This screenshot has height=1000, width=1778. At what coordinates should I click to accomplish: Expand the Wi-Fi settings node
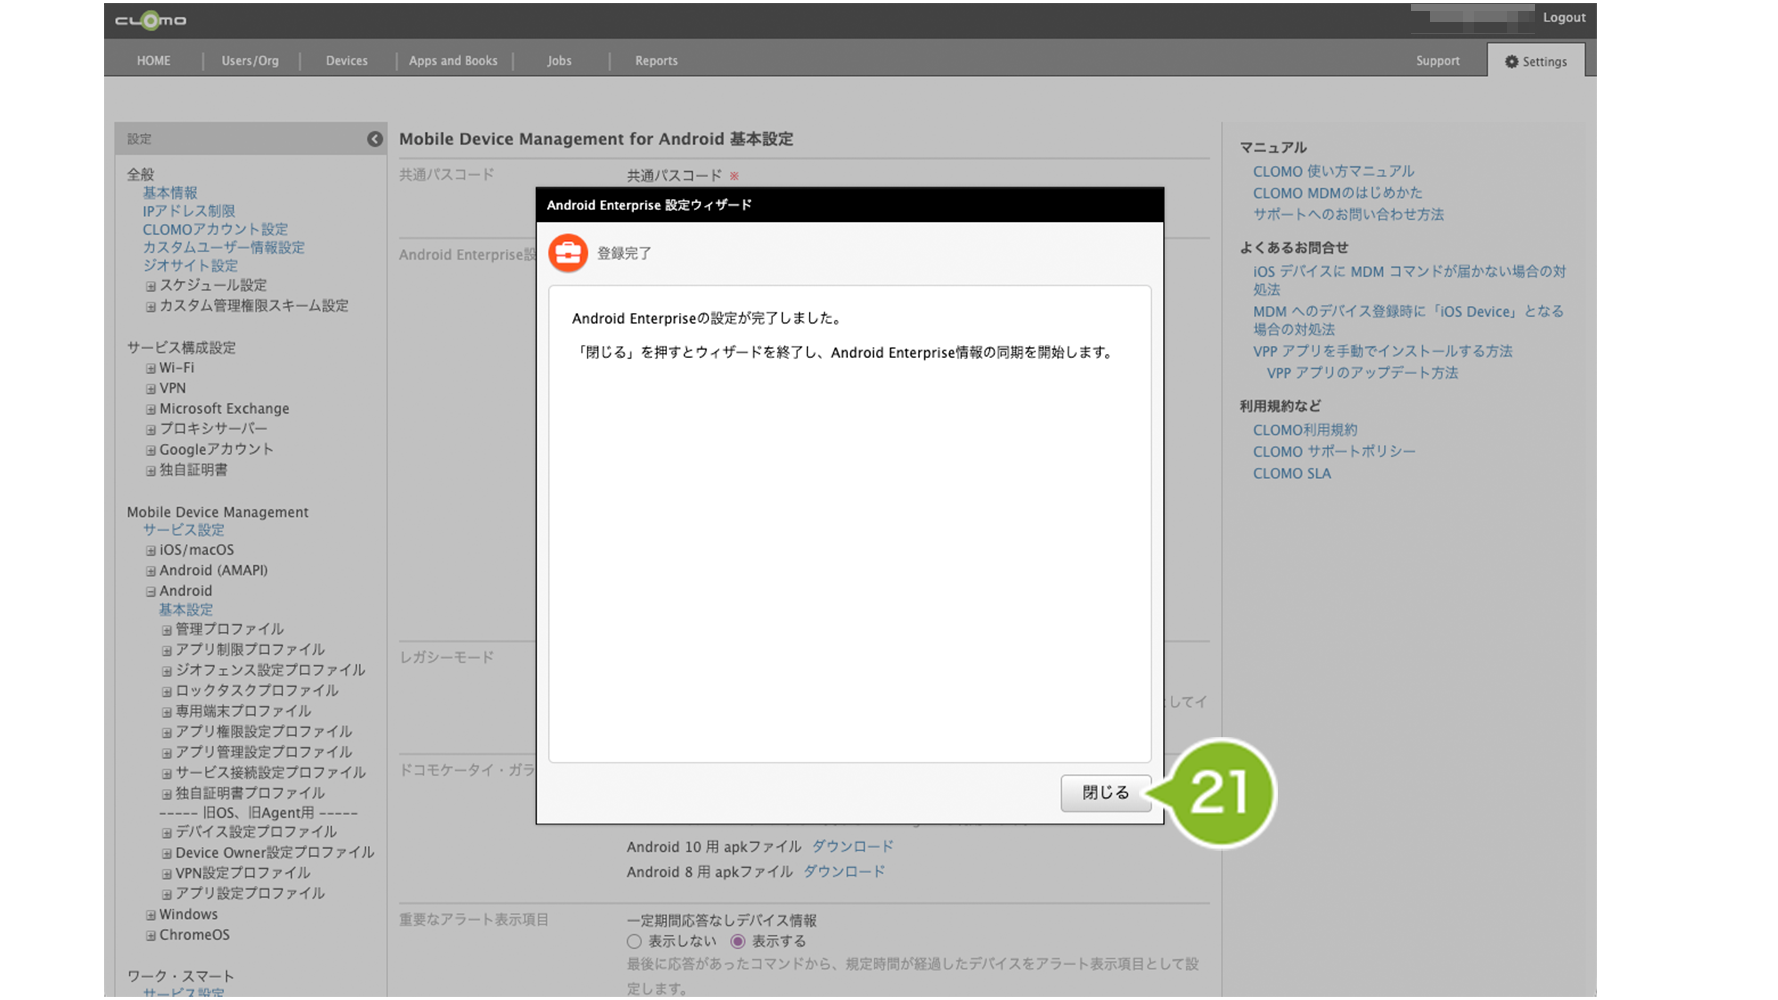click(151, 369)
